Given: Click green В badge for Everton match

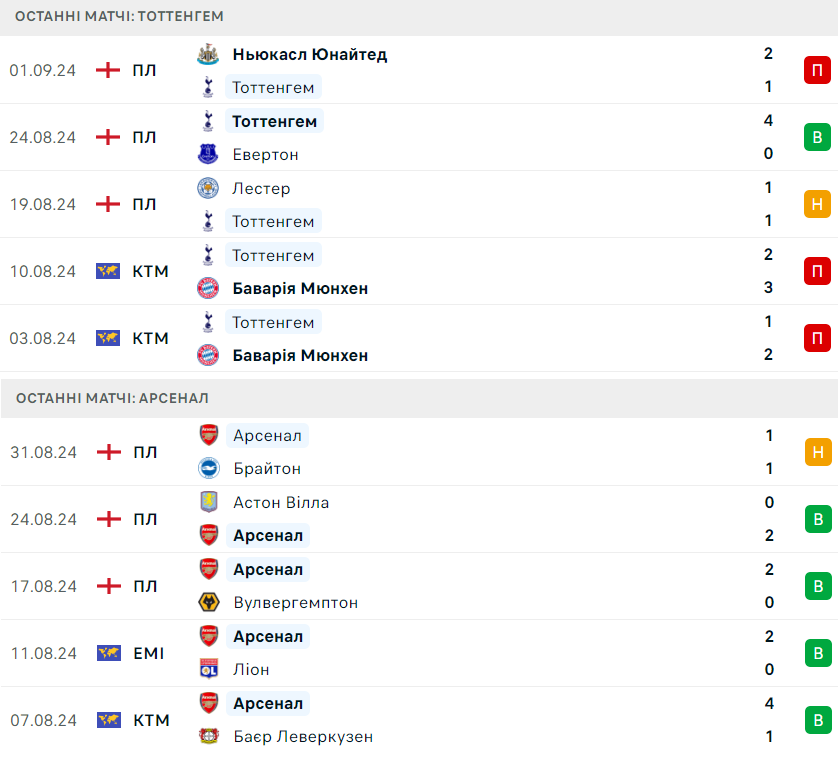Looking at the screenshot, I should click(x=817, y=137).
